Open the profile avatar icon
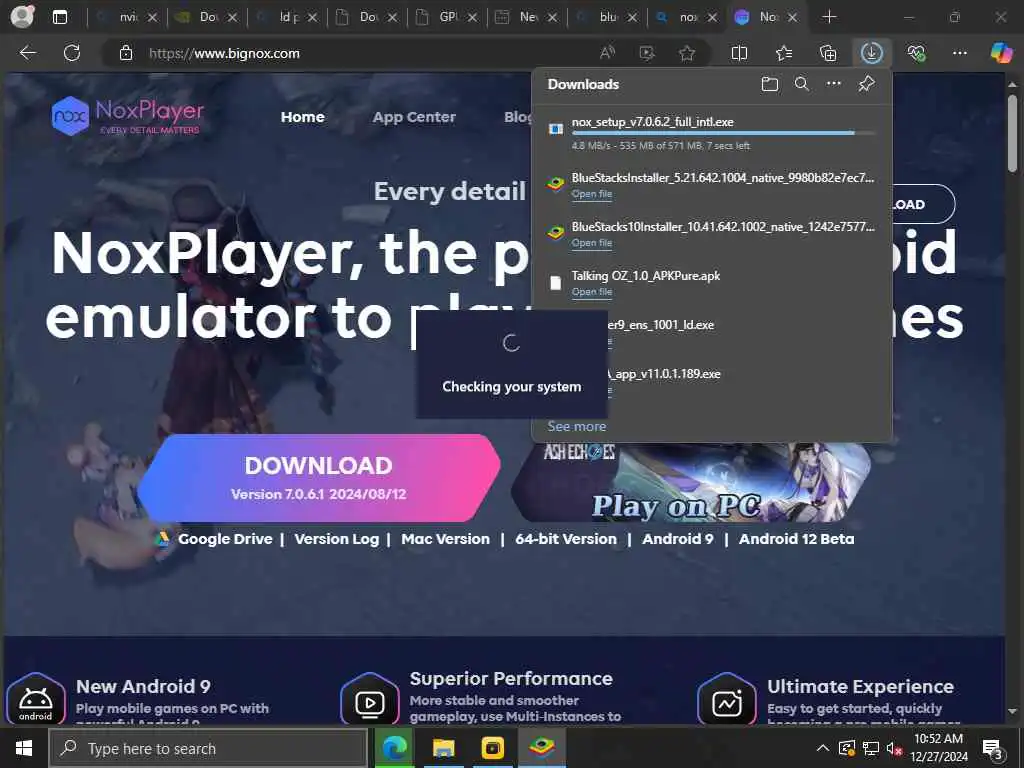This screenshot has width=1024, height=768. [x=22, y=17]
